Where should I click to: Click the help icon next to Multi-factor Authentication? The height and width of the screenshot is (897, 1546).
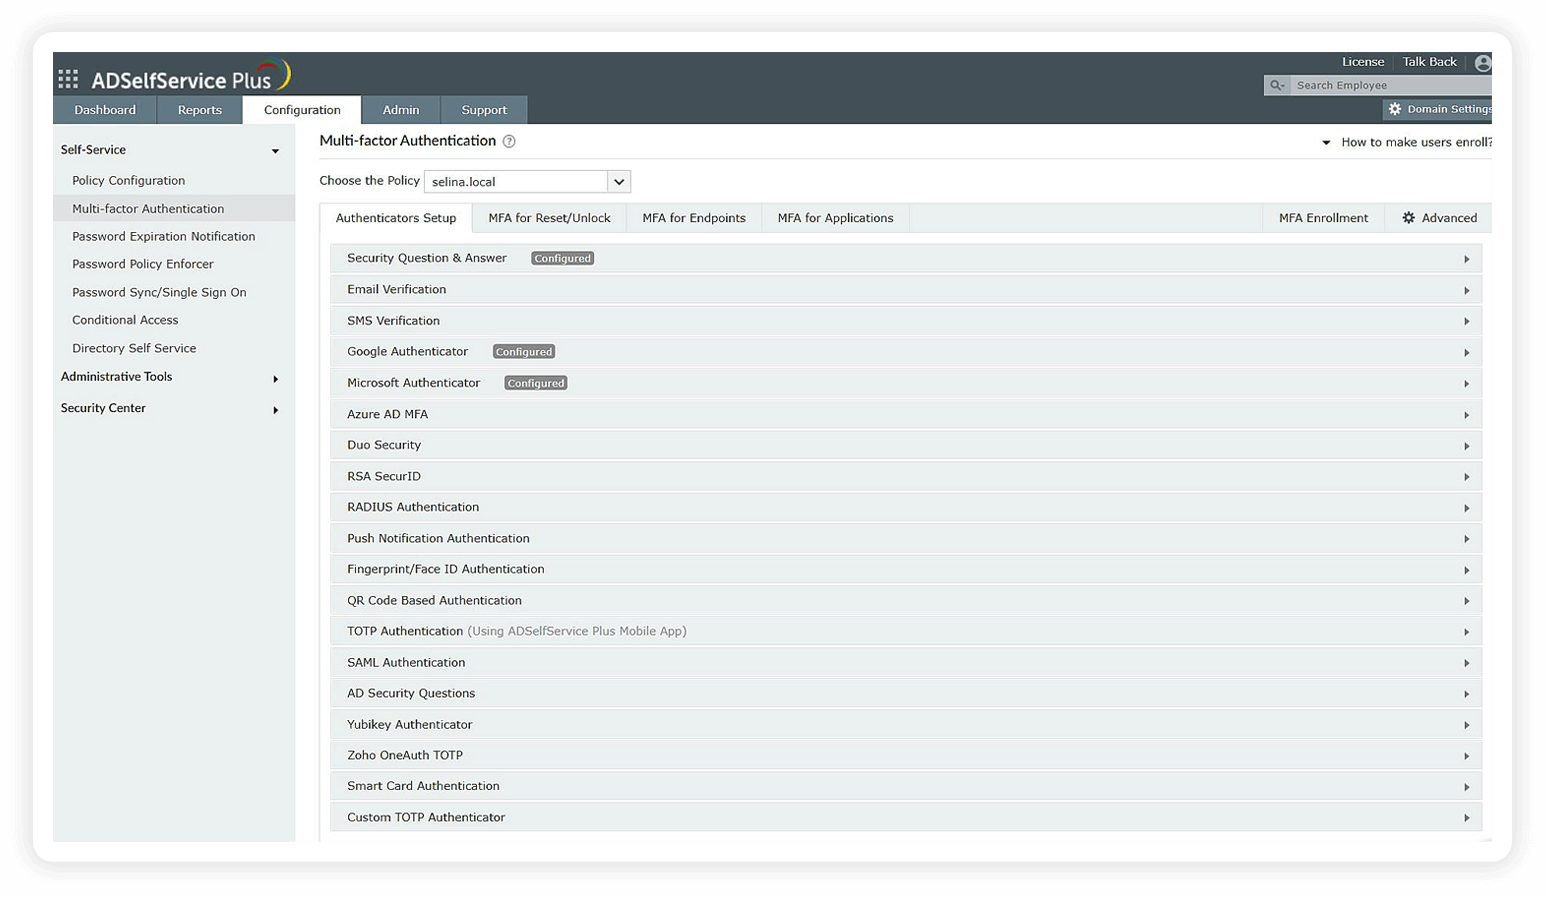pyautogui.click(x=510, y=141)
